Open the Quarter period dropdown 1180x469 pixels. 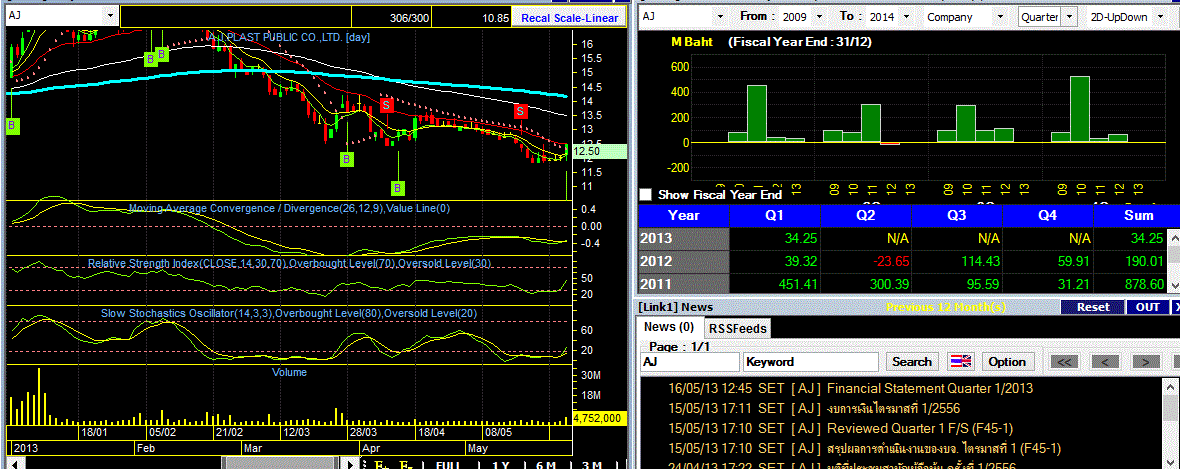1071,17
